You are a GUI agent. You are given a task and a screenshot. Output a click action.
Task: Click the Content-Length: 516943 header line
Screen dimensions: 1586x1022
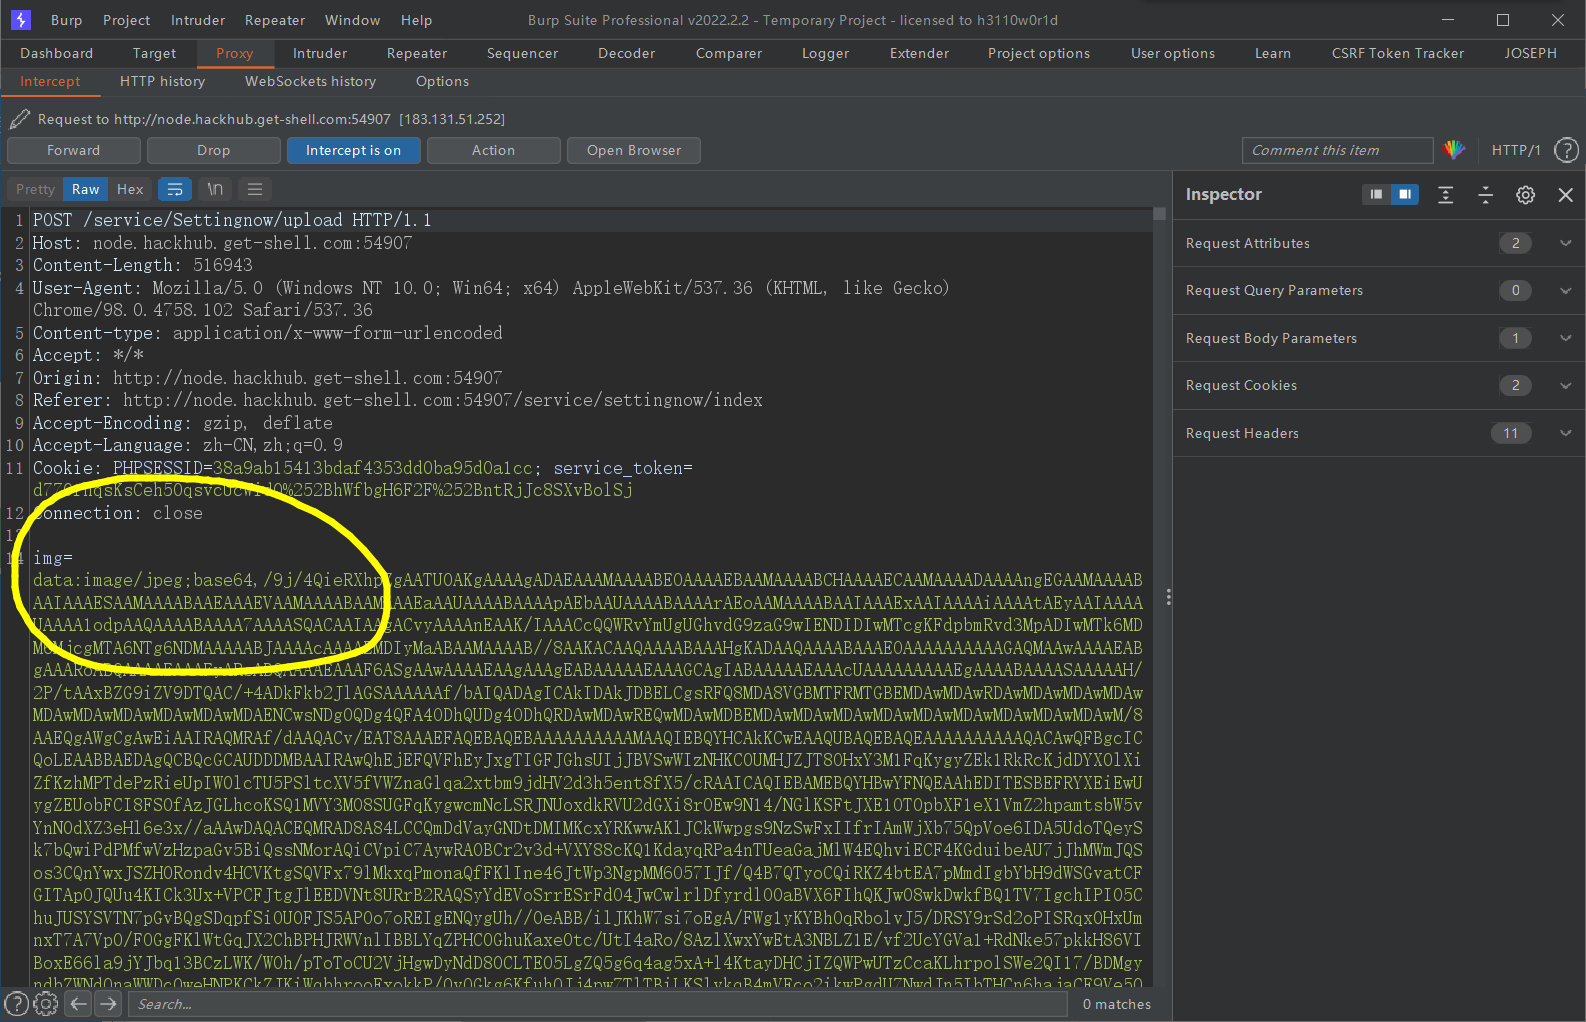click(143, 265)
